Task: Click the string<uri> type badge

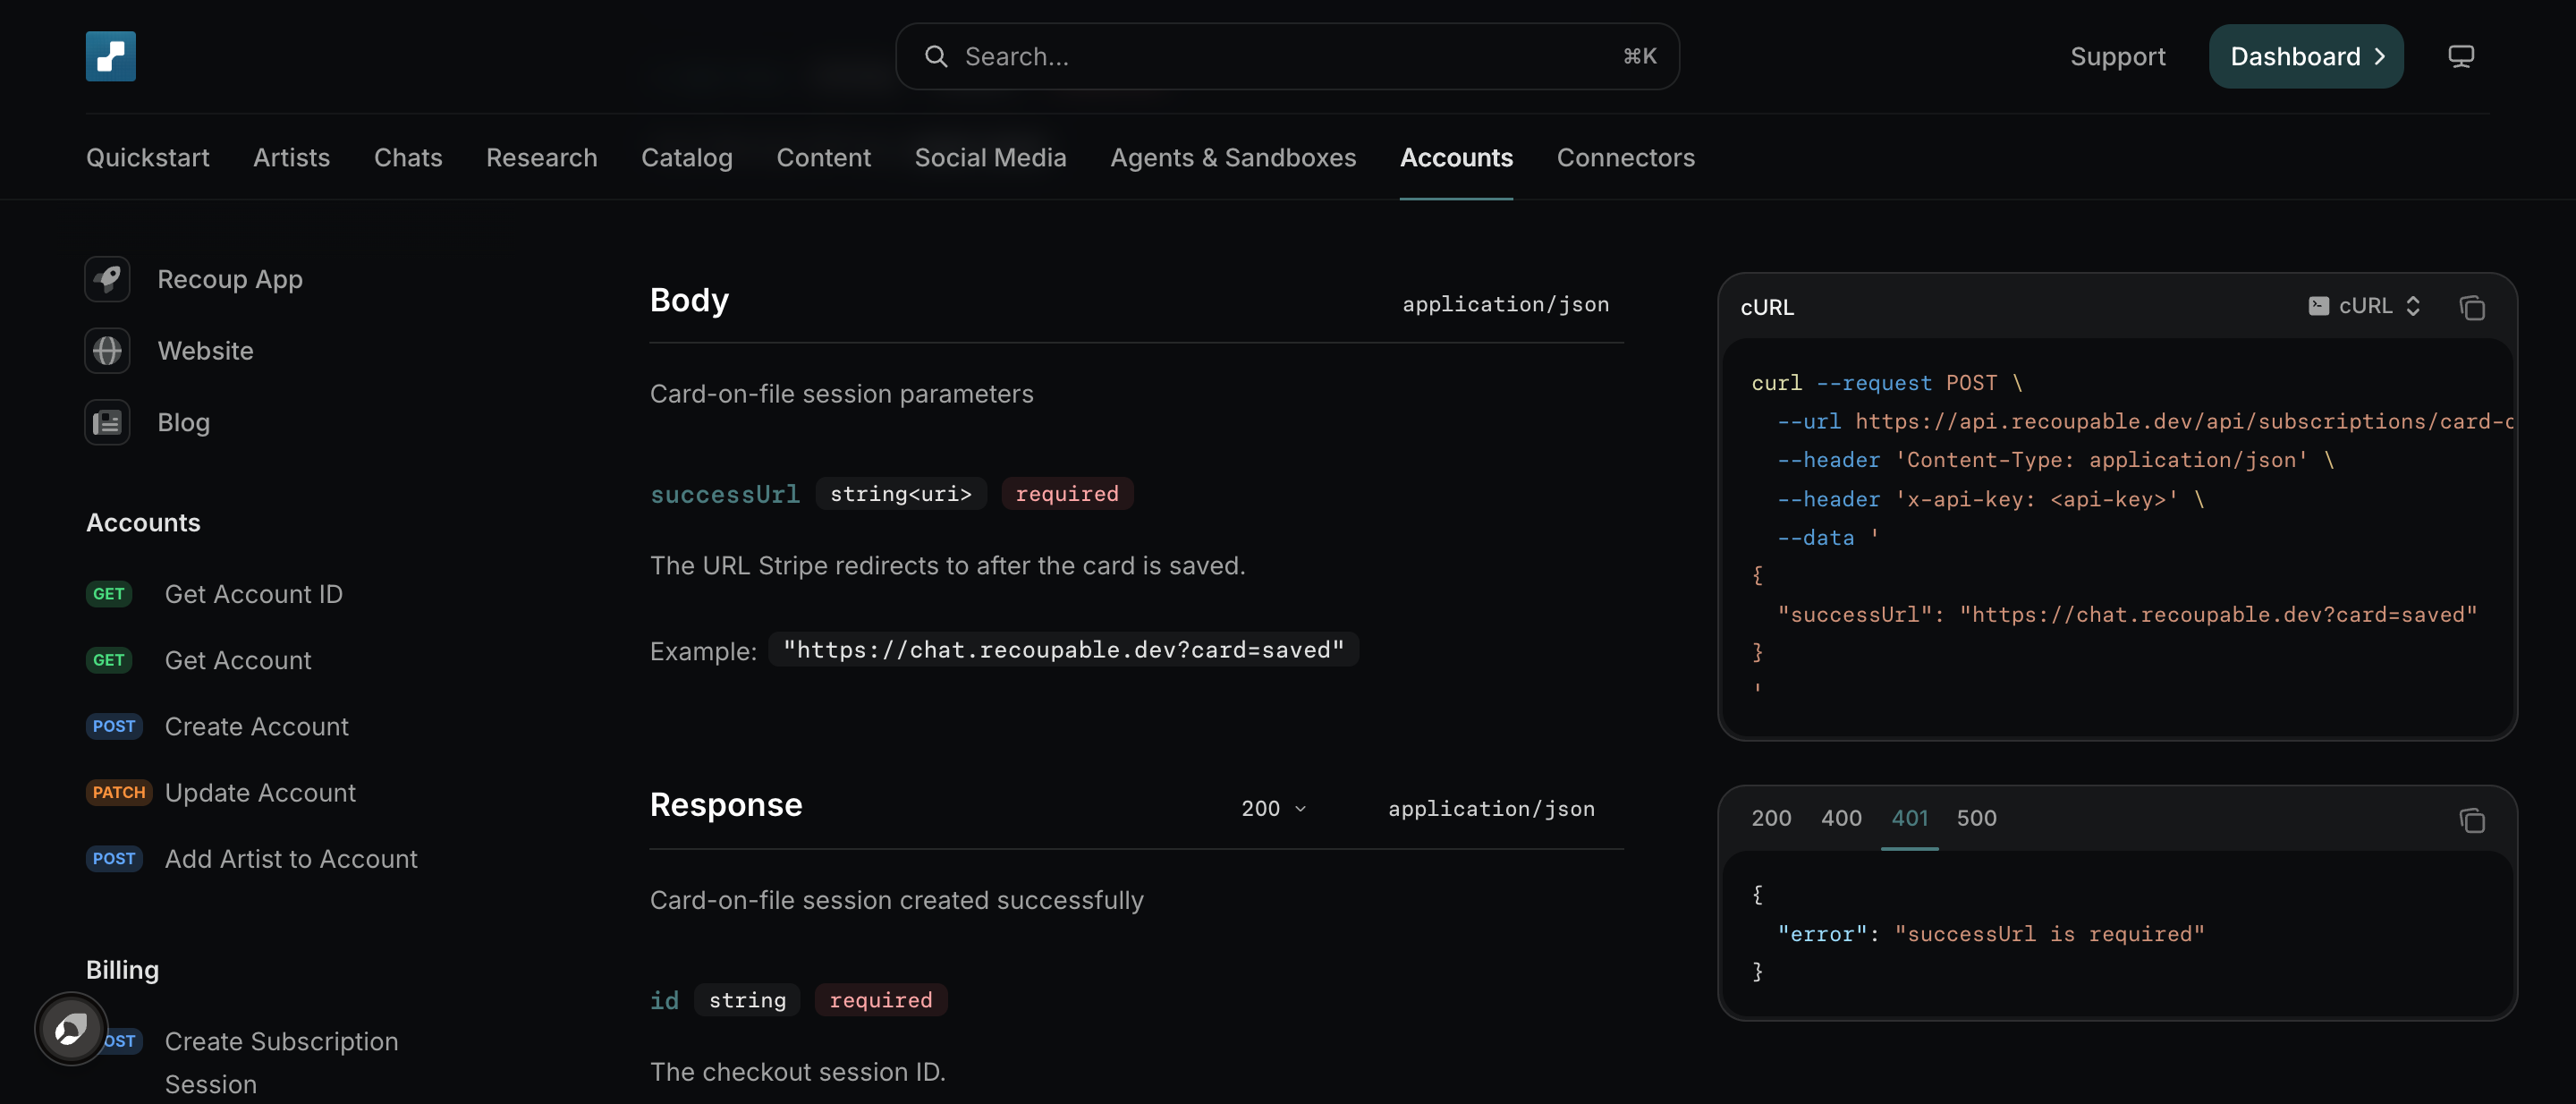Action: (901, 494)
